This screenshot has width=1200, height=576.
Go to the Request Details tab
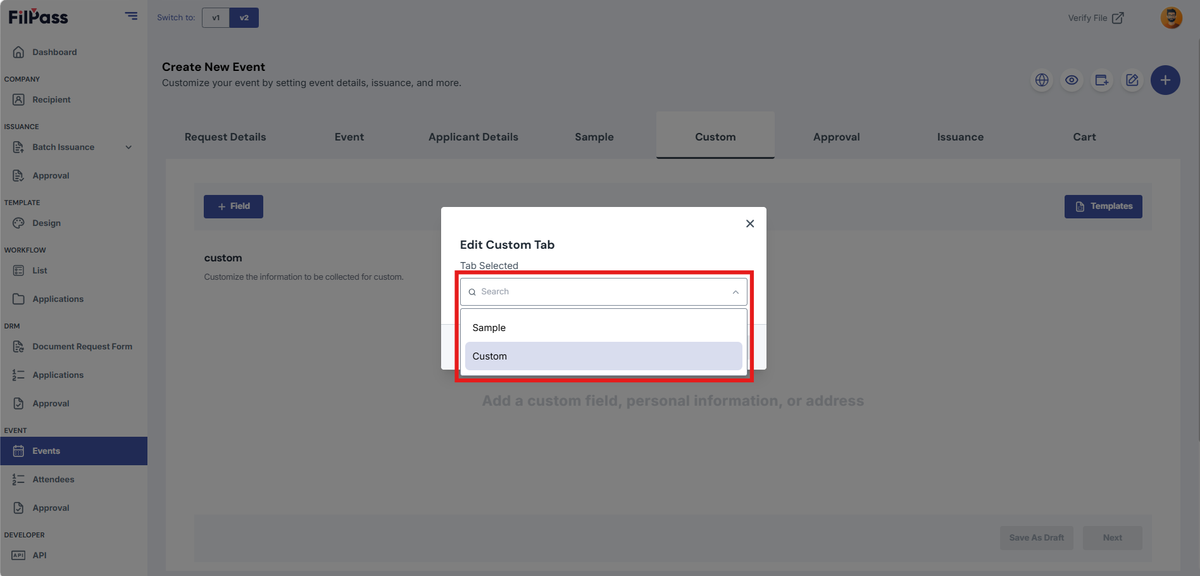pos(225,137)
